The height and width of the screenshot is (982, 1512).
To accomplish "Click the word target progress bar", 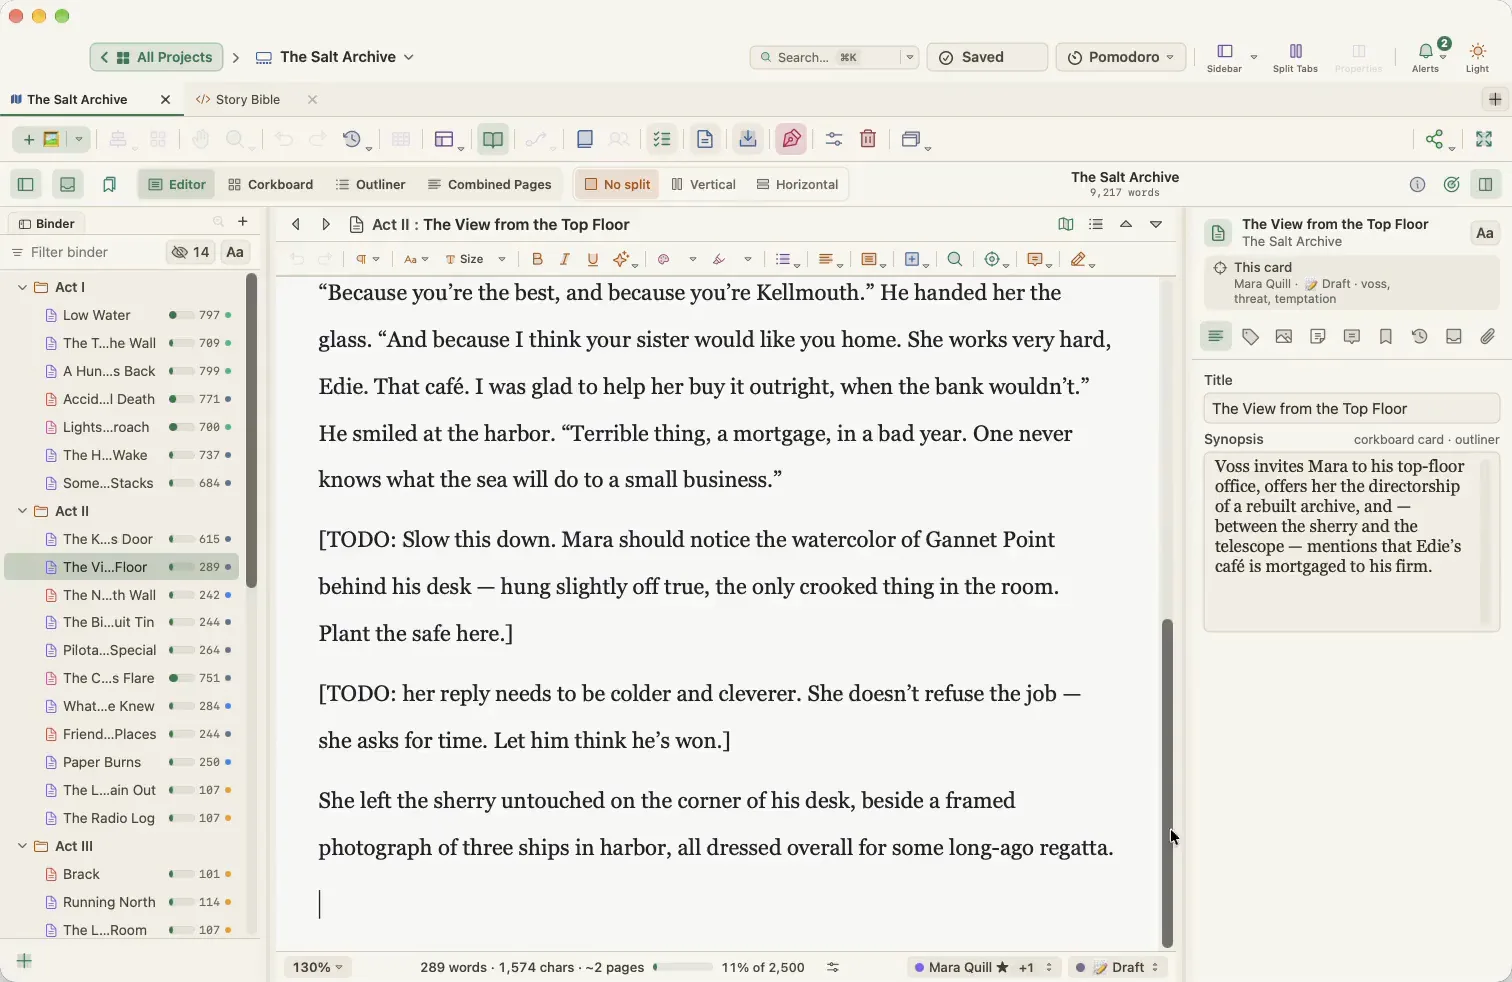I will [x=683, y=967].
